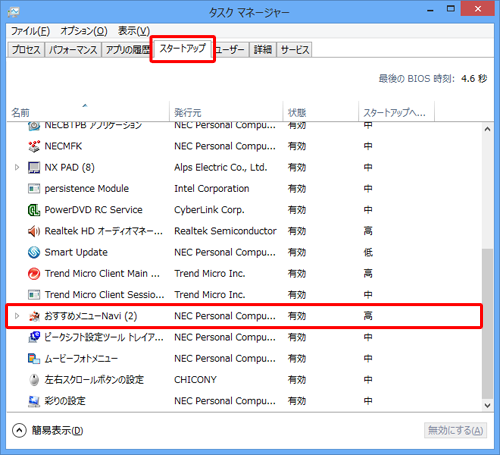Click the 左右スクロールボタンの設定 mouse icon

[x=34, y=380]
